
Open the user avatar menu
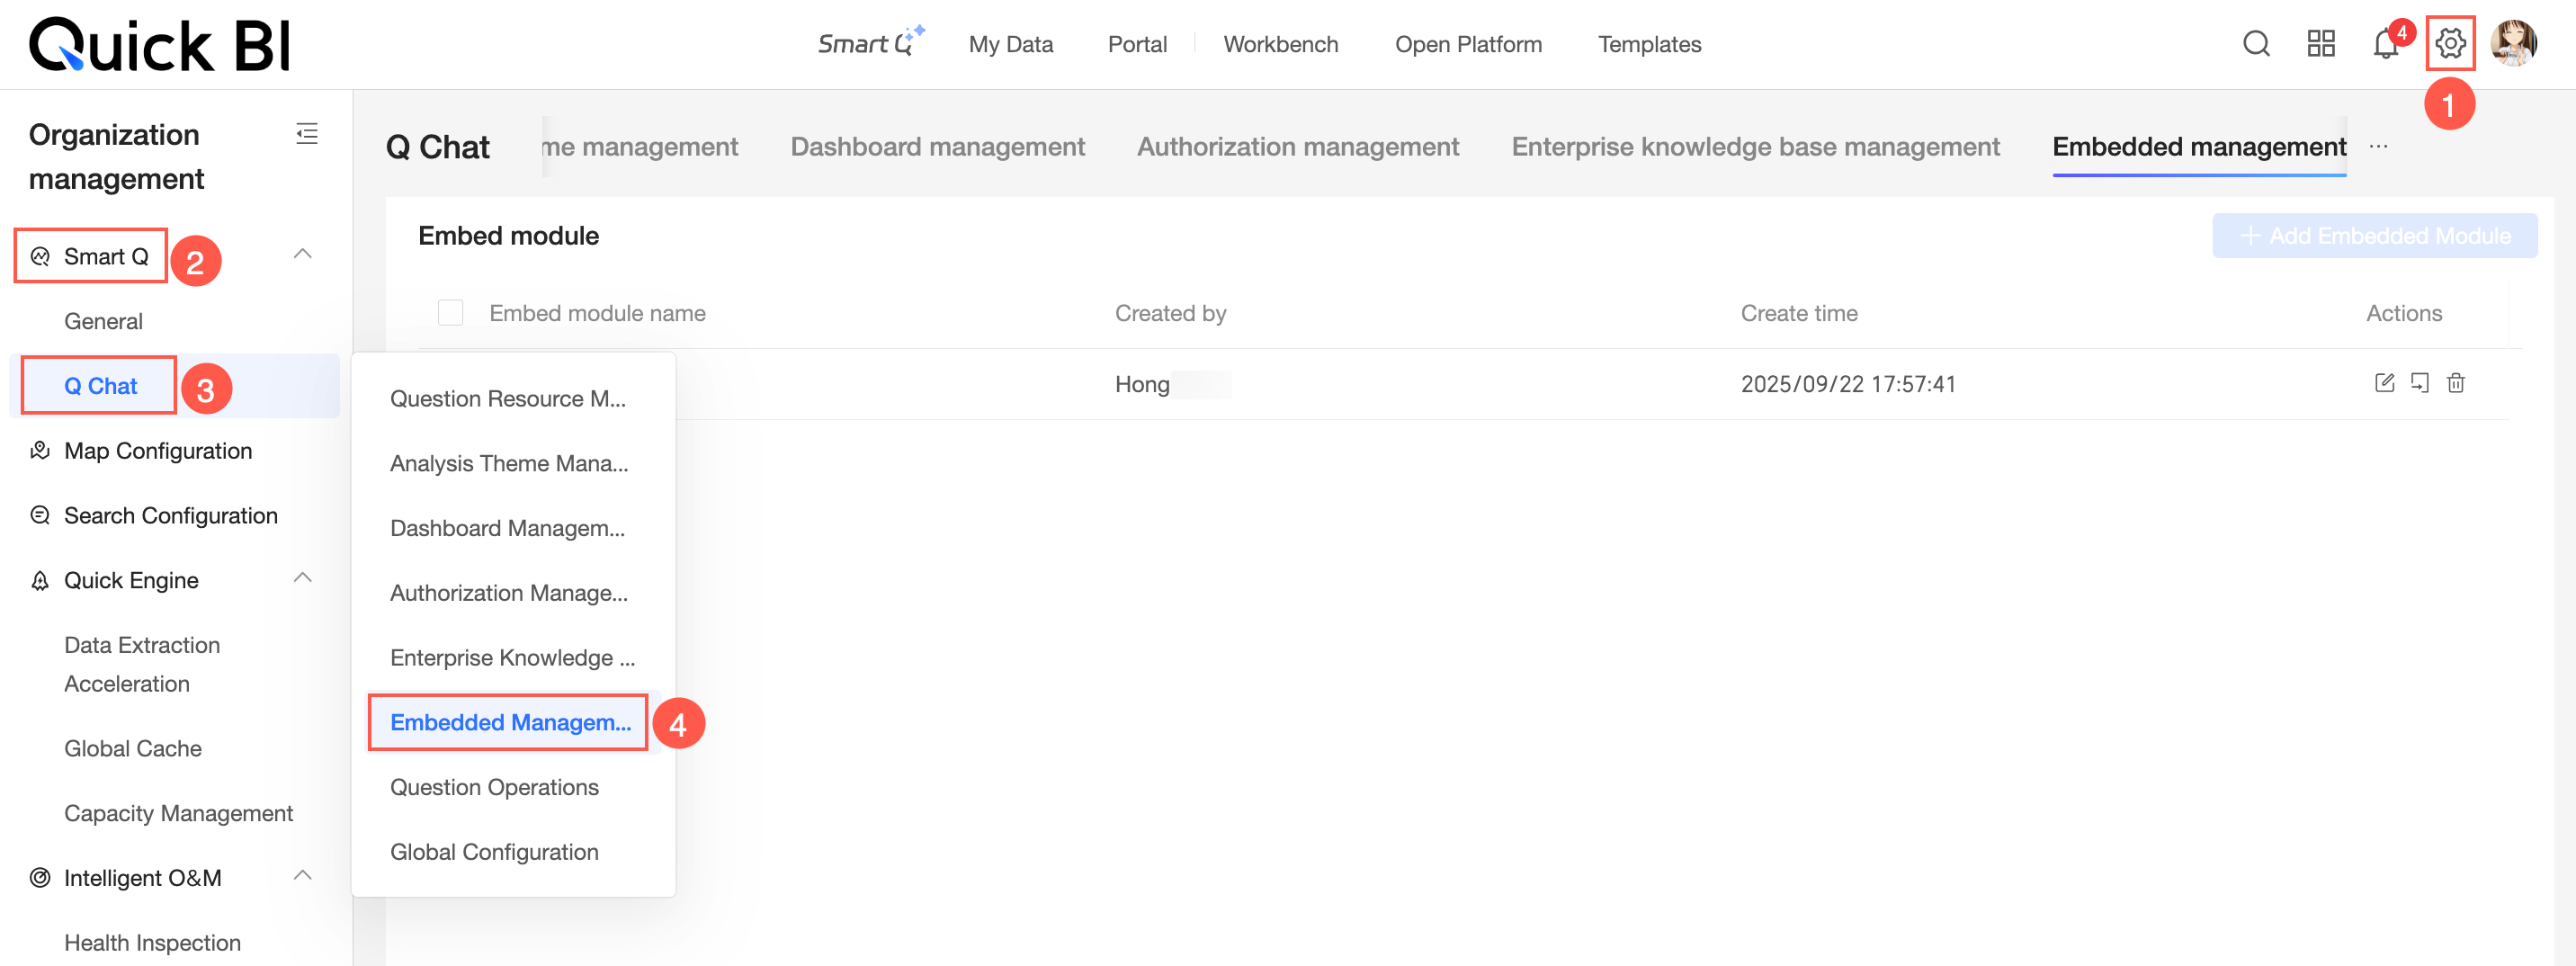[x=2513, y=44]
